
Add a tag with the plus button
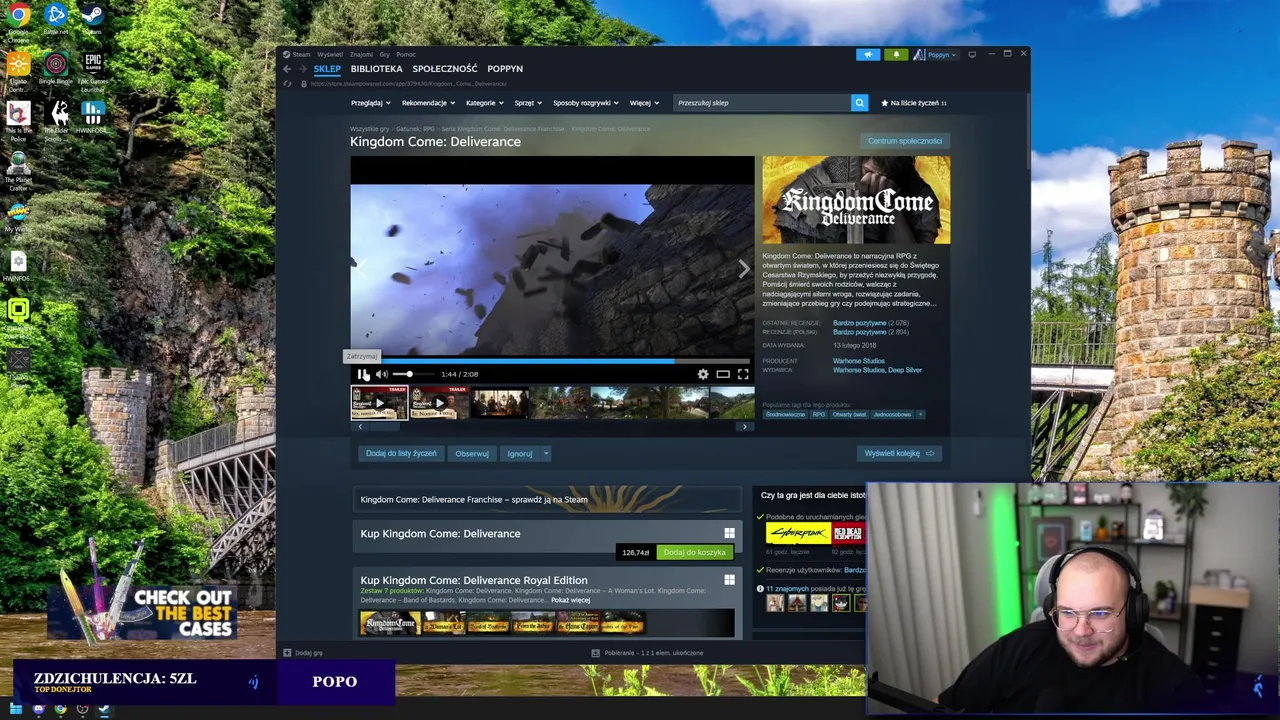pyautogui.click(x=920, y=414)
